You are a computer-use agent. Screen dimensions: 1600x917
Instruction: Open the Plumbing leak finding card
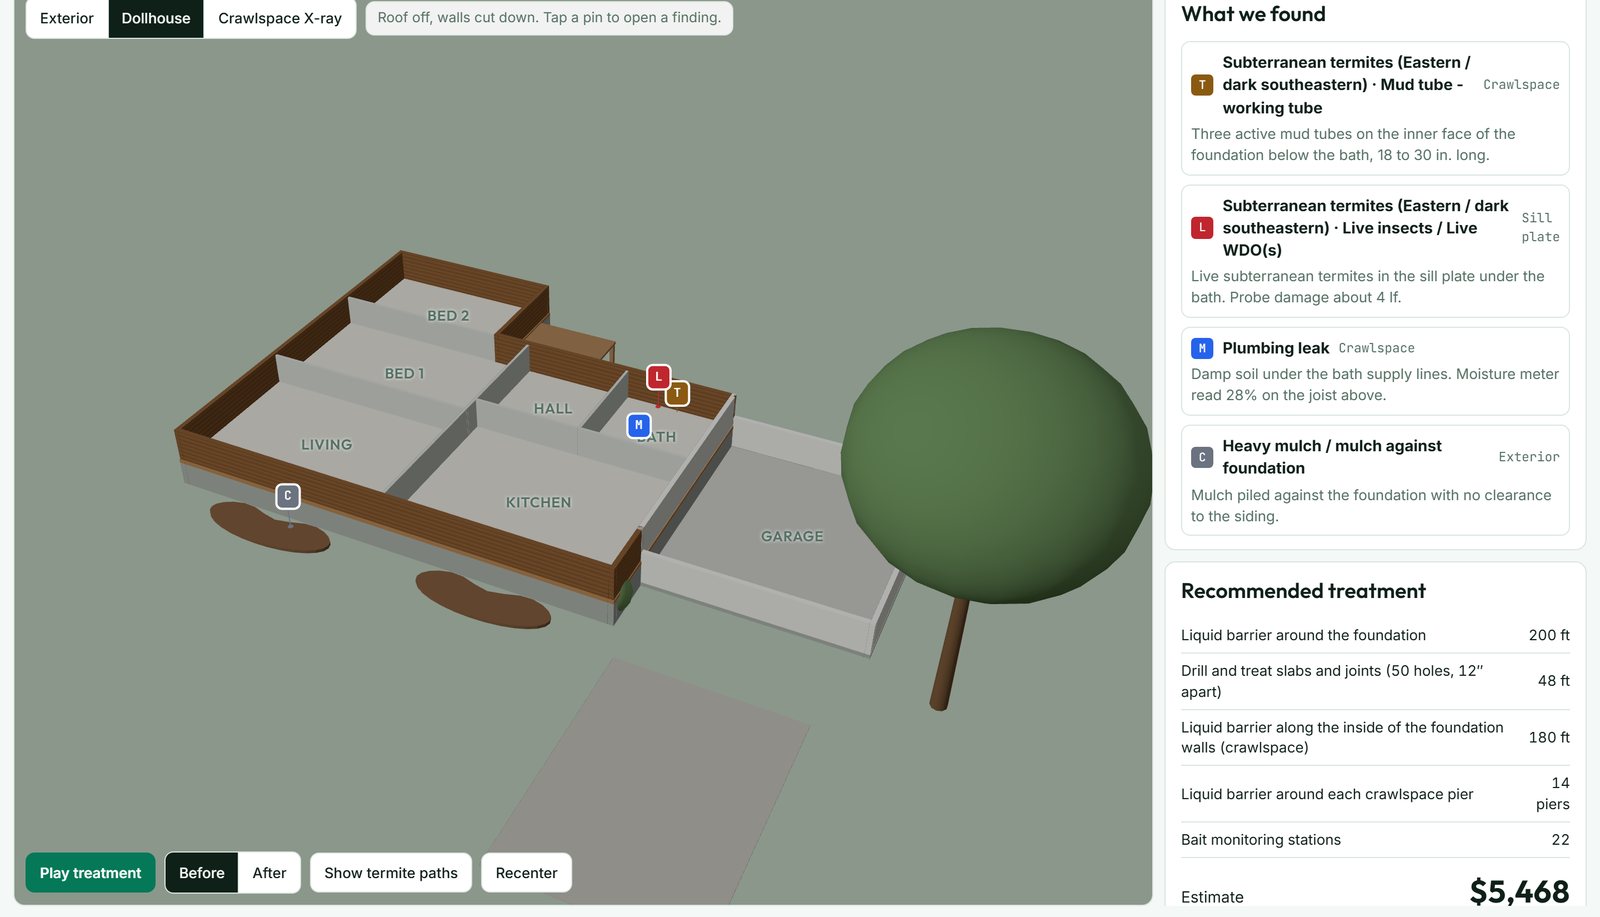(x=1375, y=371)
